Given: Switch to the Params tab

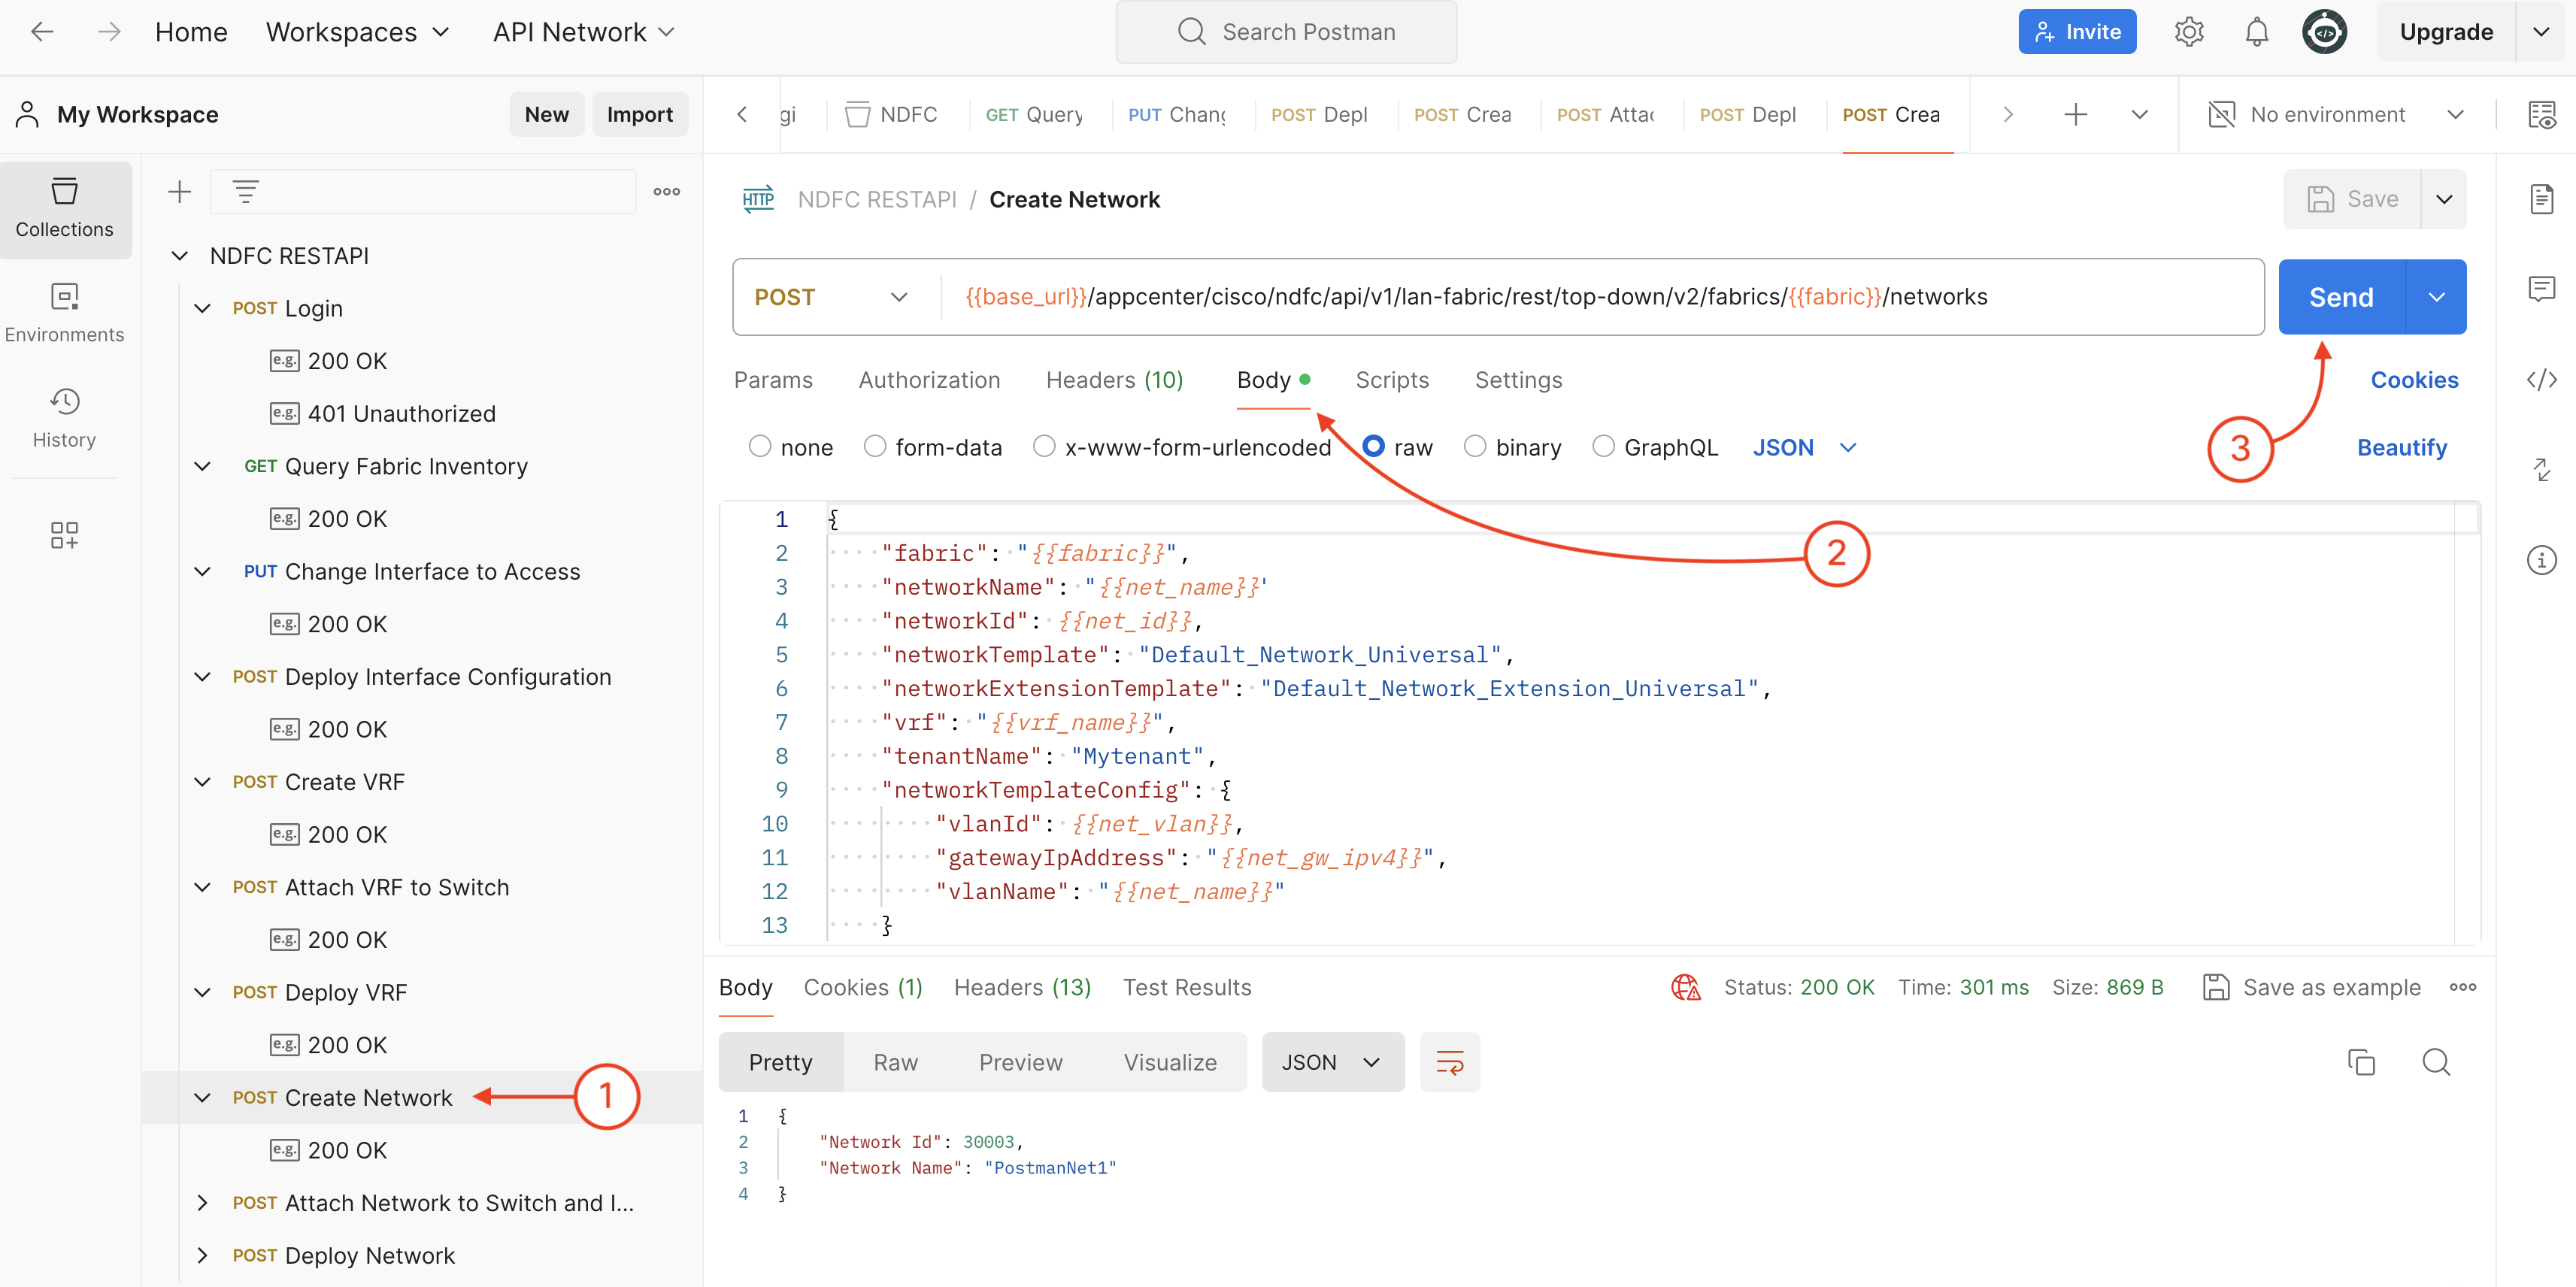Looking at the screenshot, I should [x=773, y=380].
